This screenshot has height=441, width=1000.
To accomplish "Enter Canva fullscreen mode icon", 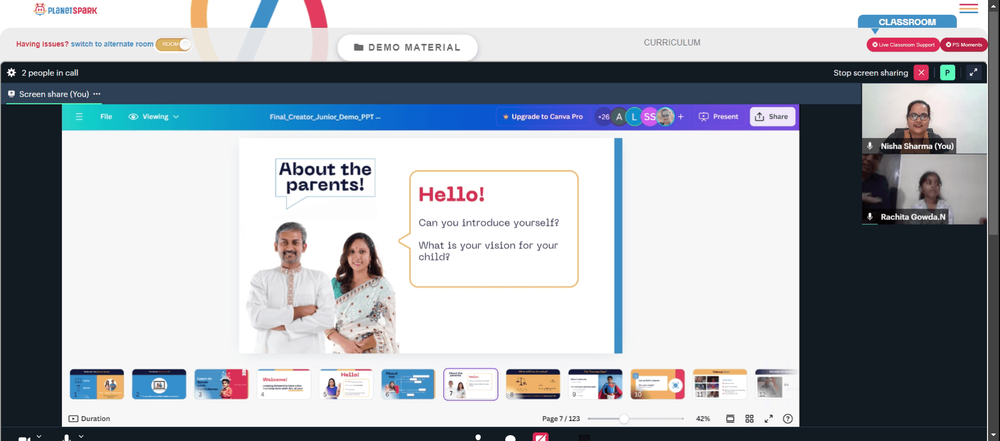I will coord(768,419).
